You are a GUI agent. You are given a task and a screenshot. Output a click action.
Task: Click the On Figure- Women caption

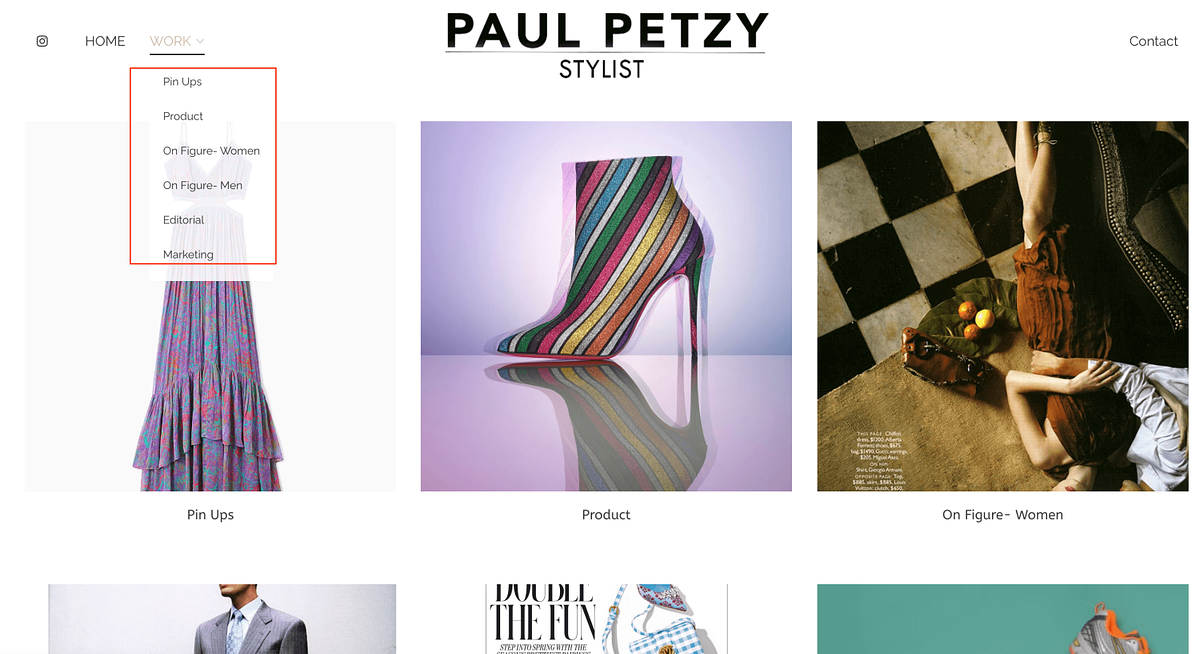[1002, 515]
